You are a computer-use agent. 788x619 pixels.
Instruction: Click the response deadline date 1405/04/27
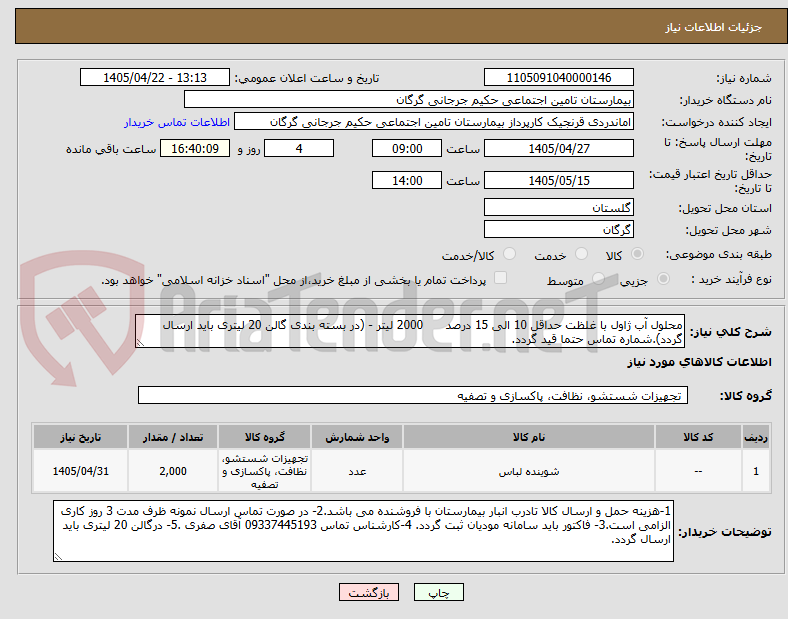[559, 149]
